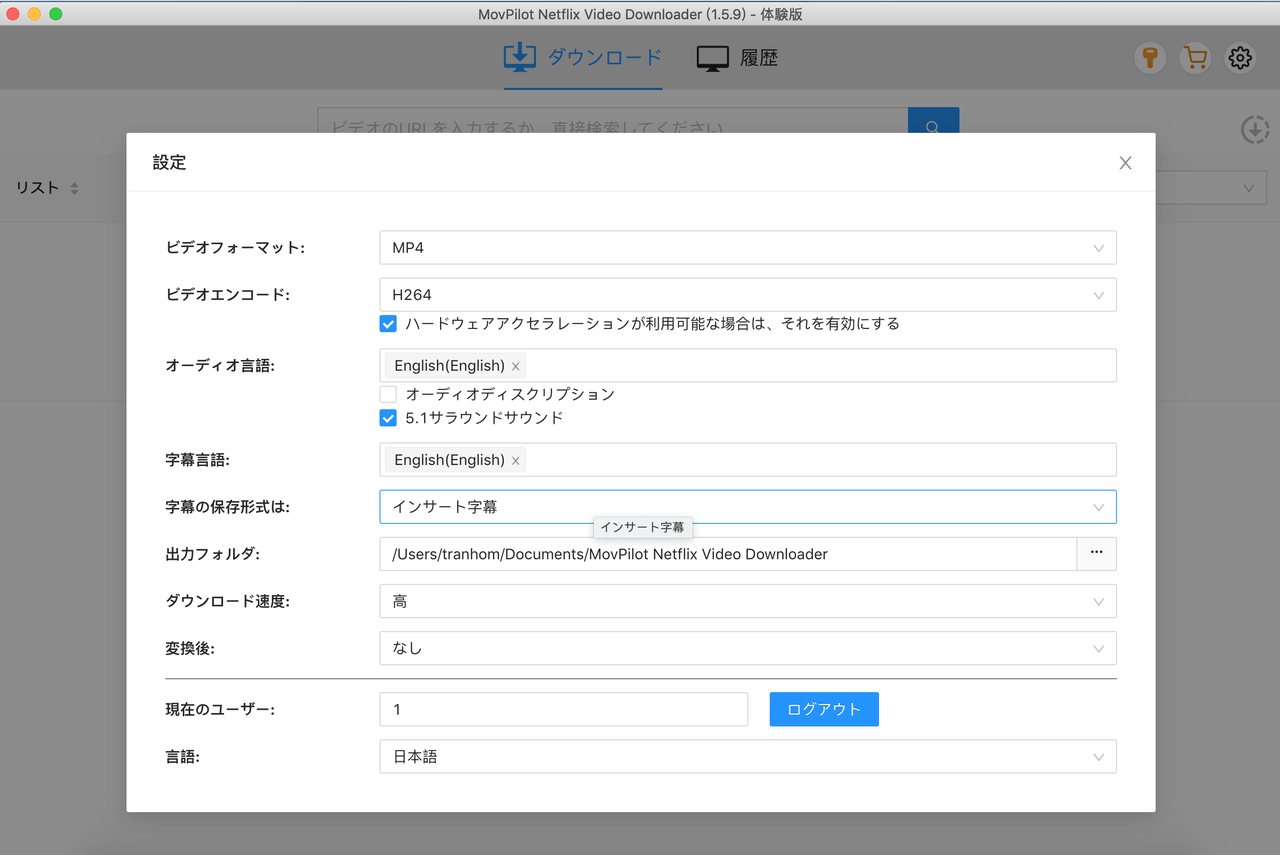Screen dimensions: 1280x855
Task: Toggle hardware acceleration checkbox
Action: coord(388,324)
